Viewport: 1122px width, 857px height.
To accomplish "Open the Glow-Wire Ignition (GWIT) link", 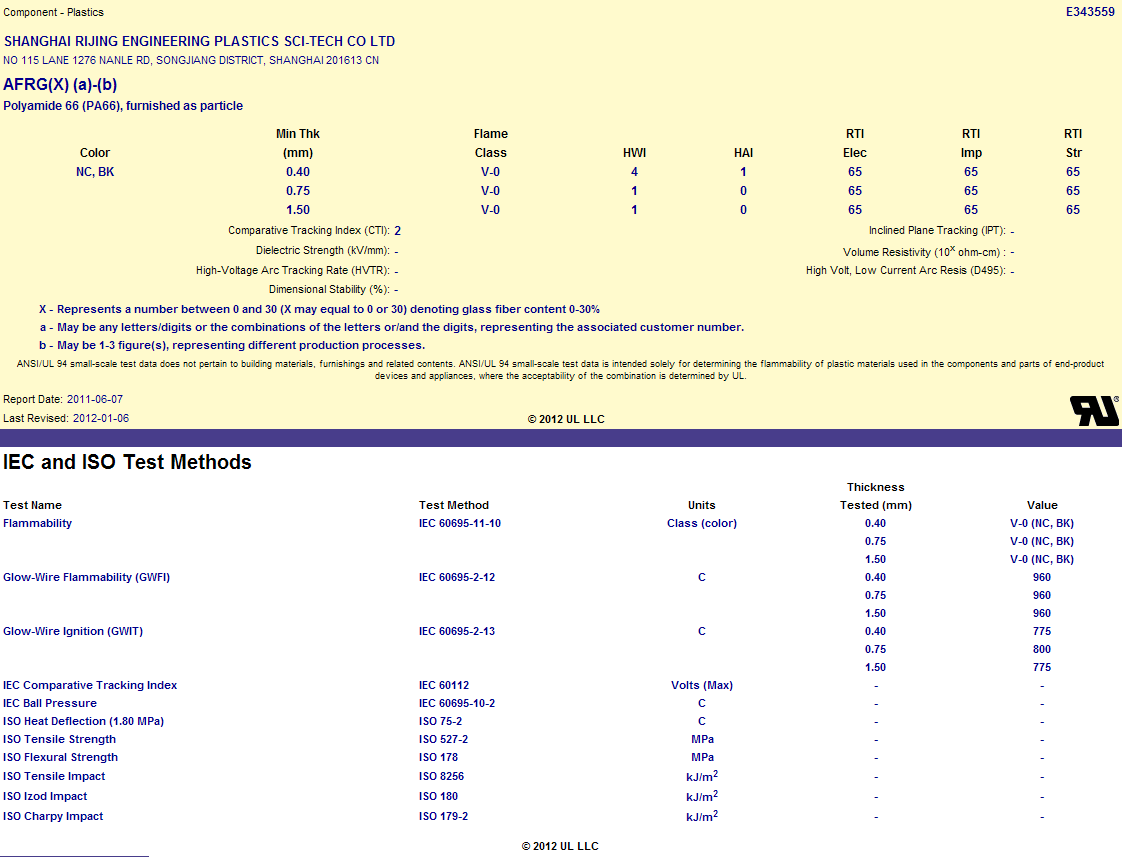I will (73, 631).
